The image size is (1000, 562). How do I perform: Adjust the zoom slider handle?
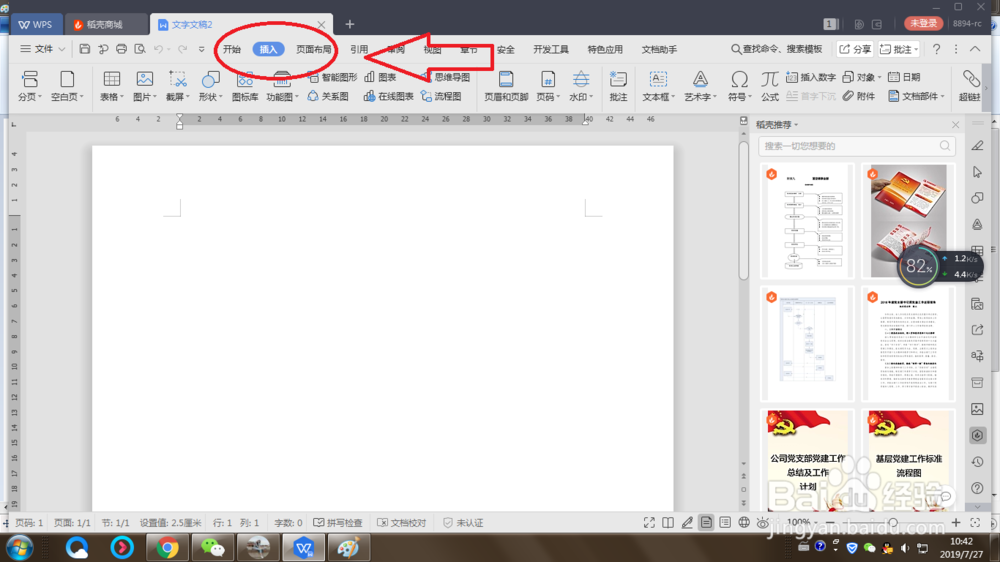(x=893, y=522)
